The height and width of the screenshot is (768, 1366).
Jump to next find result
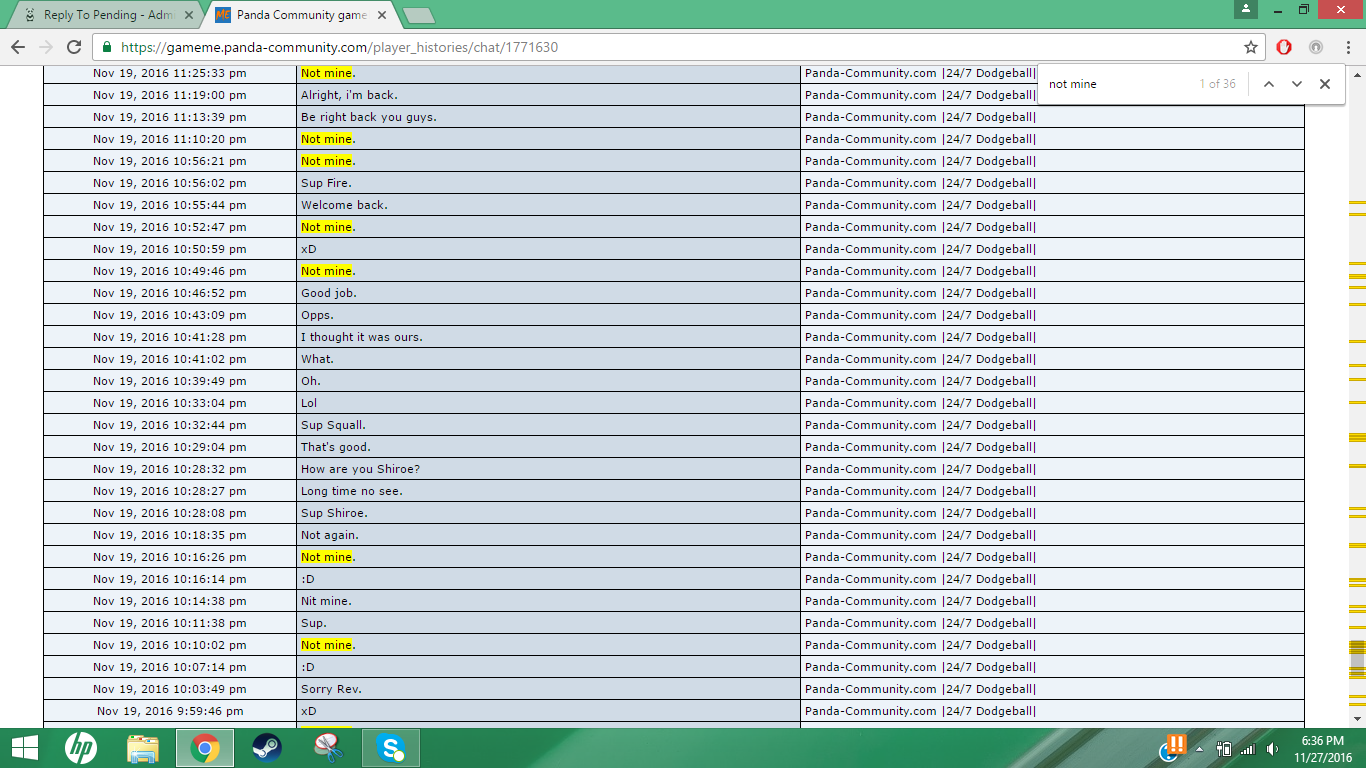[x=1297, y=84]
